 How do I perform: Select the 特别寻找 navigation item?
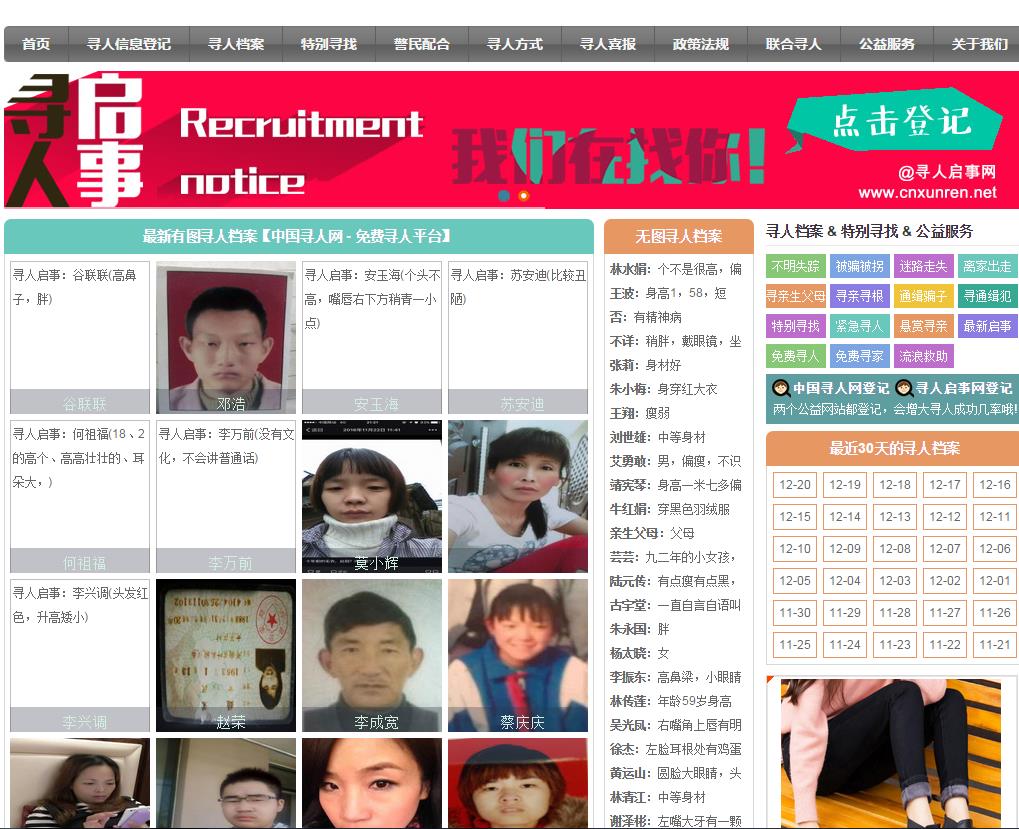(329, 44)
